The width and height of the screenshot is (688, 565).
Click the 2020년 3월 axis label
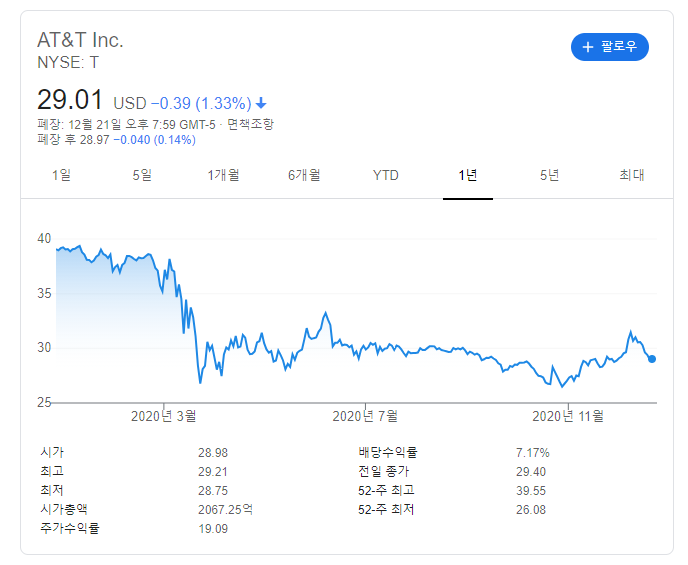(x=163, y=416)
